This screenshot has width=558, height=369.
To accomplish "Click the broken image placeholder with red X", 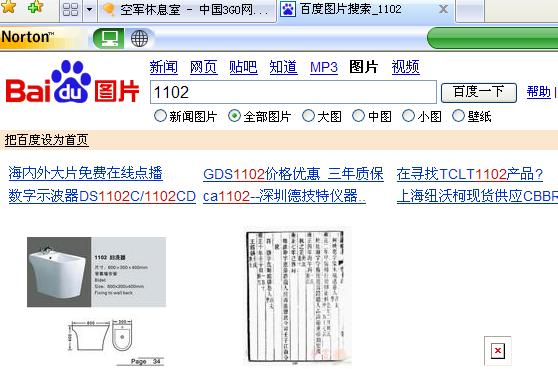I will point(498,351).
